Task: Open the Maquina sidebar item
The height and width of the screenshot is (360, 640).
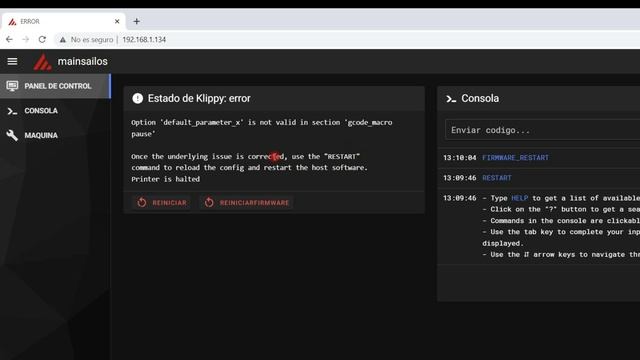Action: click(x=55, y=135)
